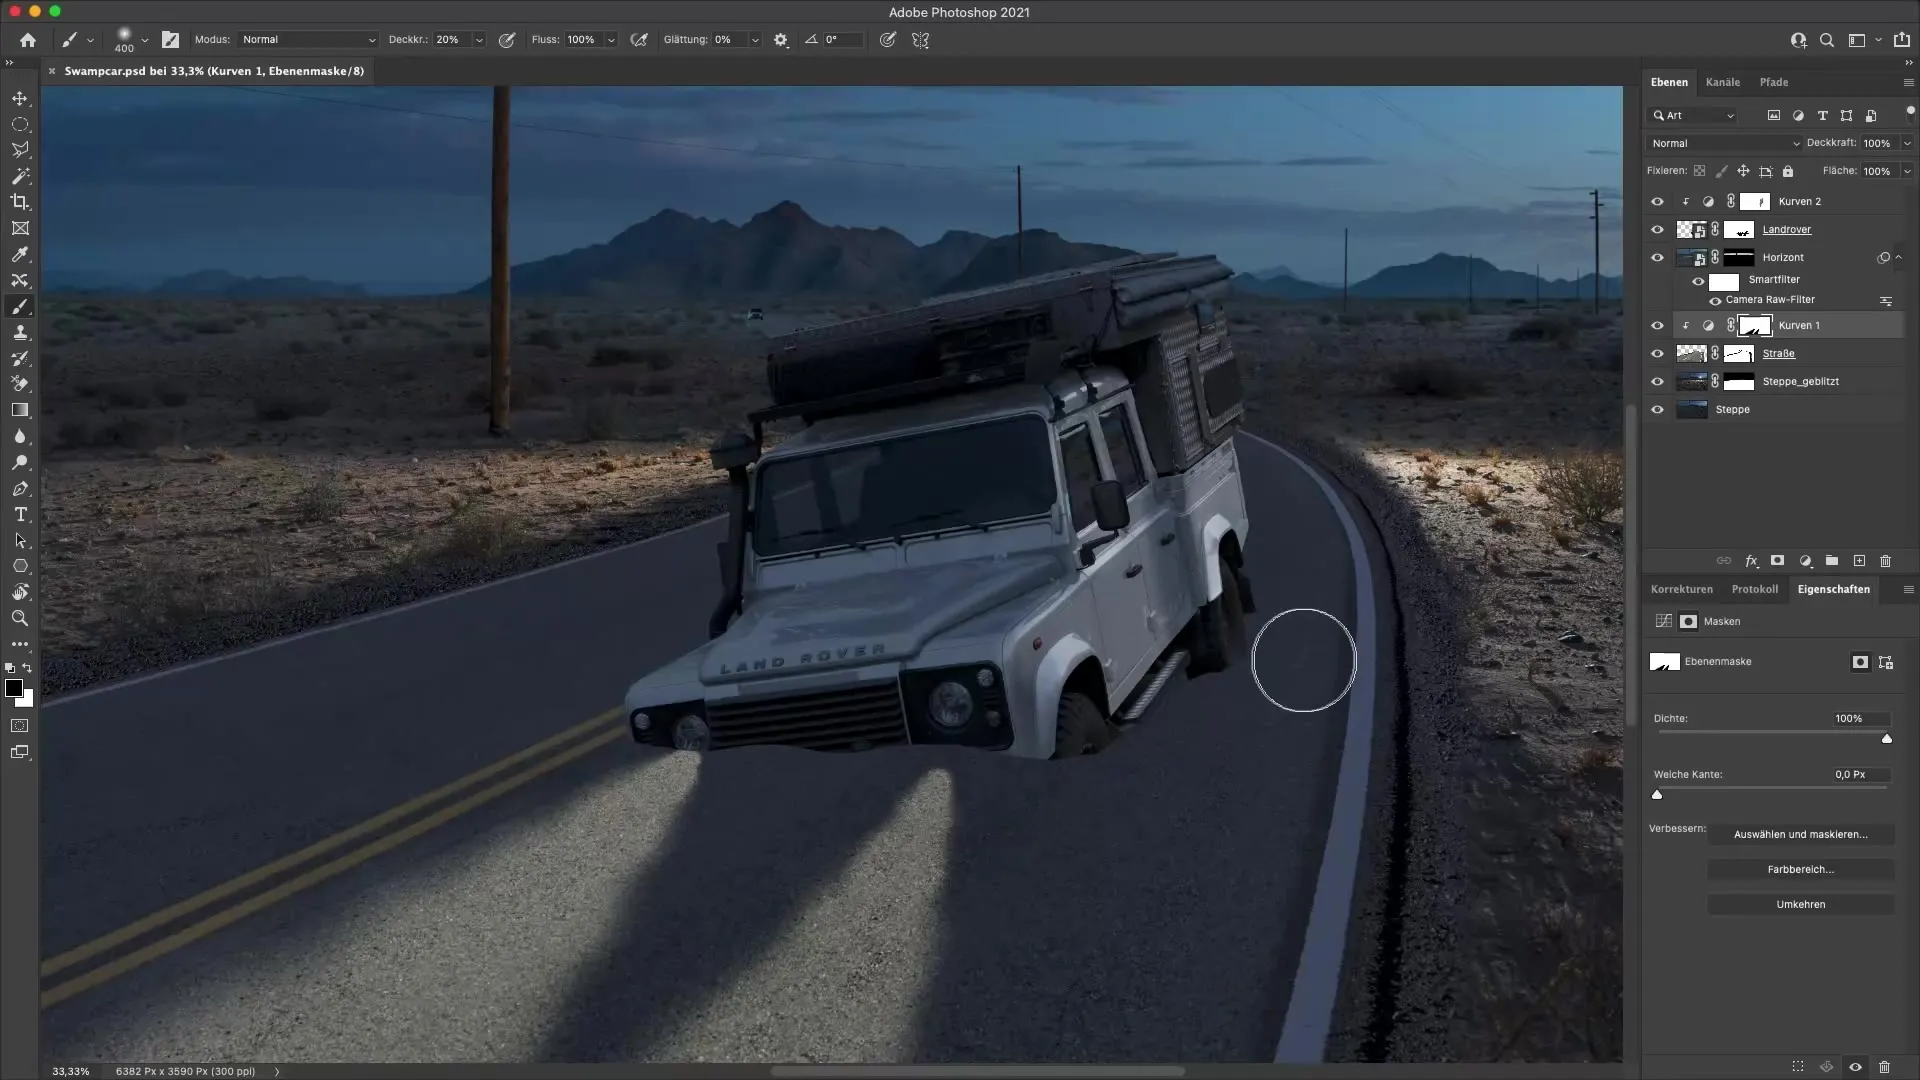This screenshot has height=1080, width=1920.
Task: Select the Gradient tool
Action: tap(20, 410)
